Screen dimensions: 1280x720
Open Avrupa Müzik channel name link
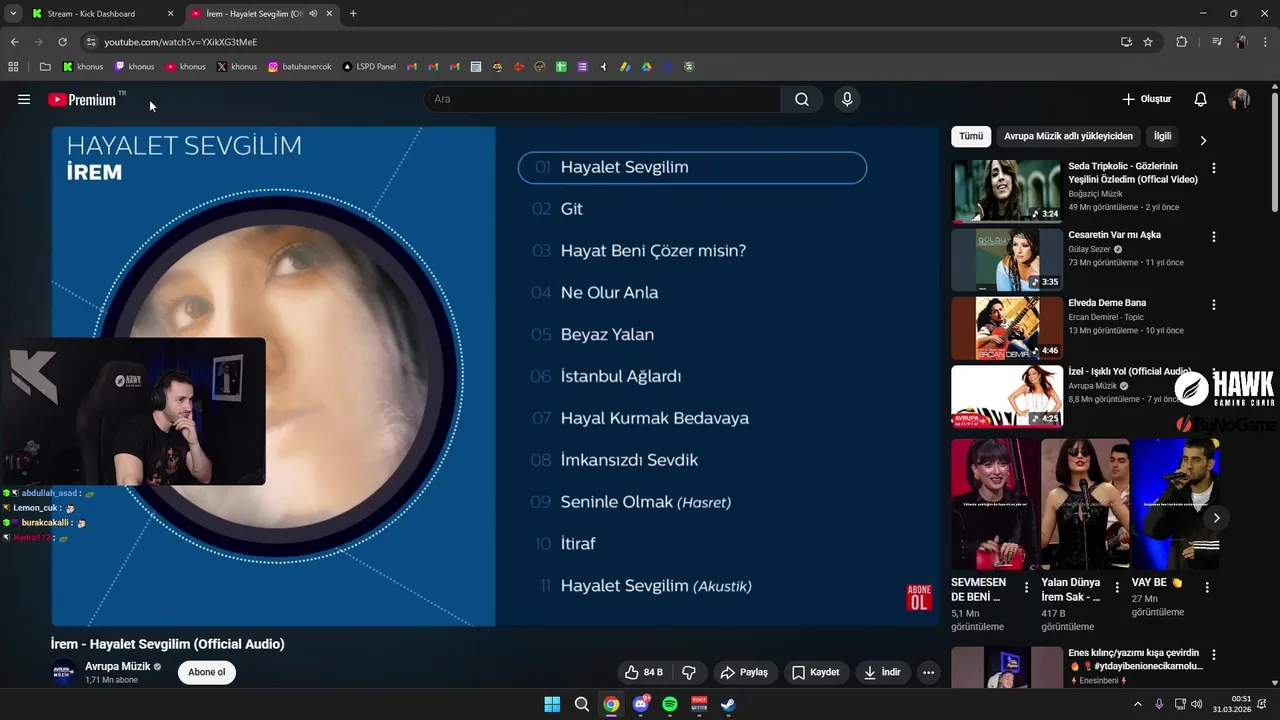(118, 666)
